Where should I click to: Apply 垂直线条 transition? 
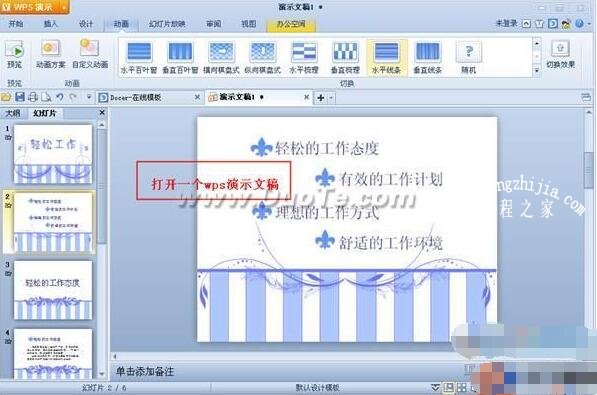428,58
